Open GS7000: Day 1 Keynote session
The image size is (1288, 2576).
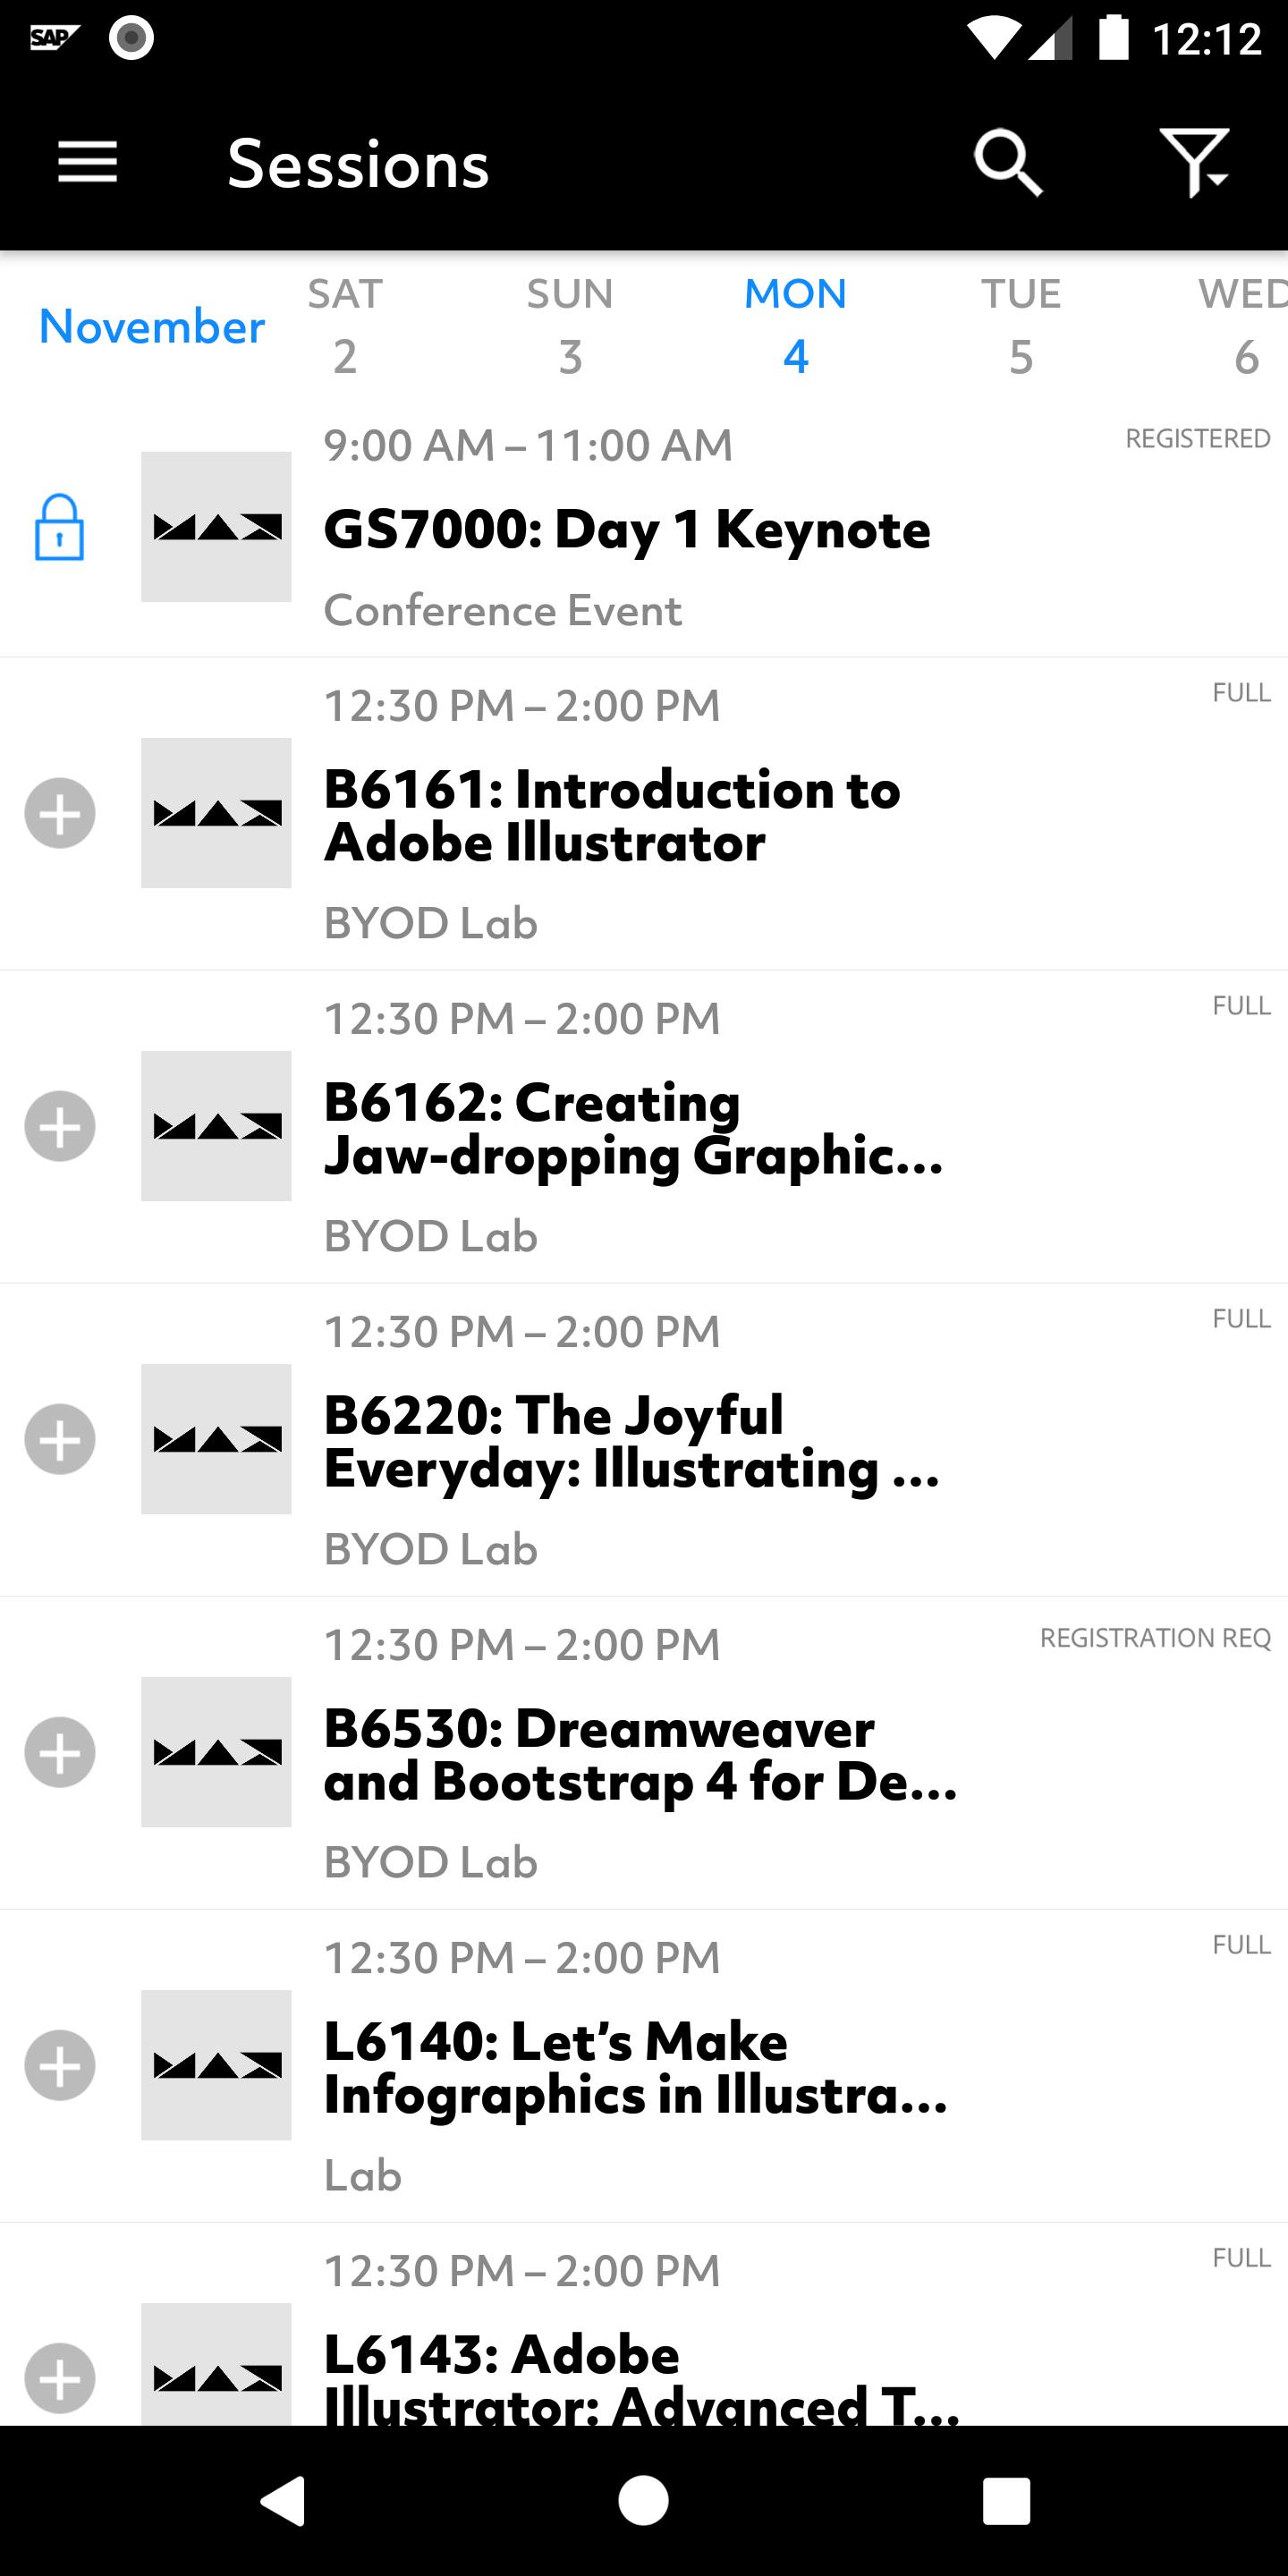[x=627, y=529]
